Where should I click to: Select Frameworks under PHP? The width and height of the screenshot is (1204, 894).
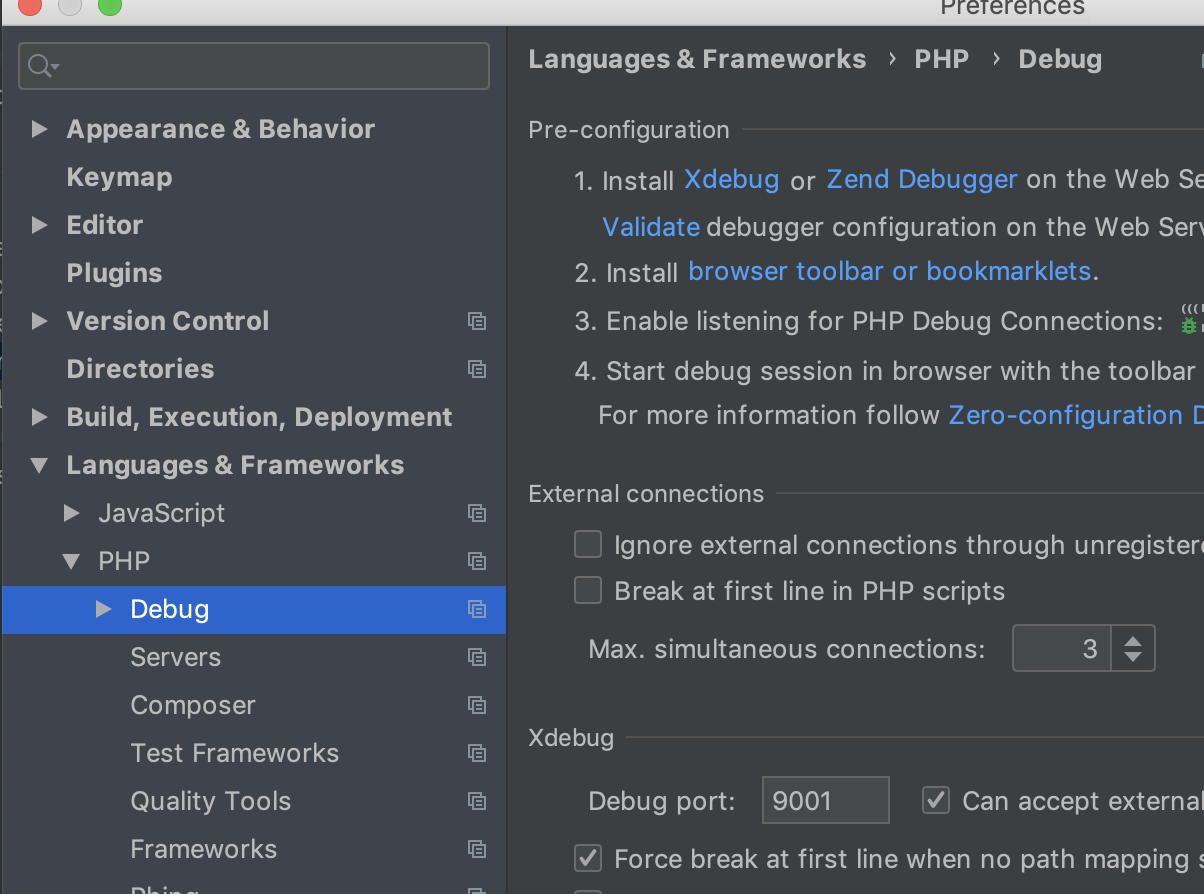click(204, 849)
